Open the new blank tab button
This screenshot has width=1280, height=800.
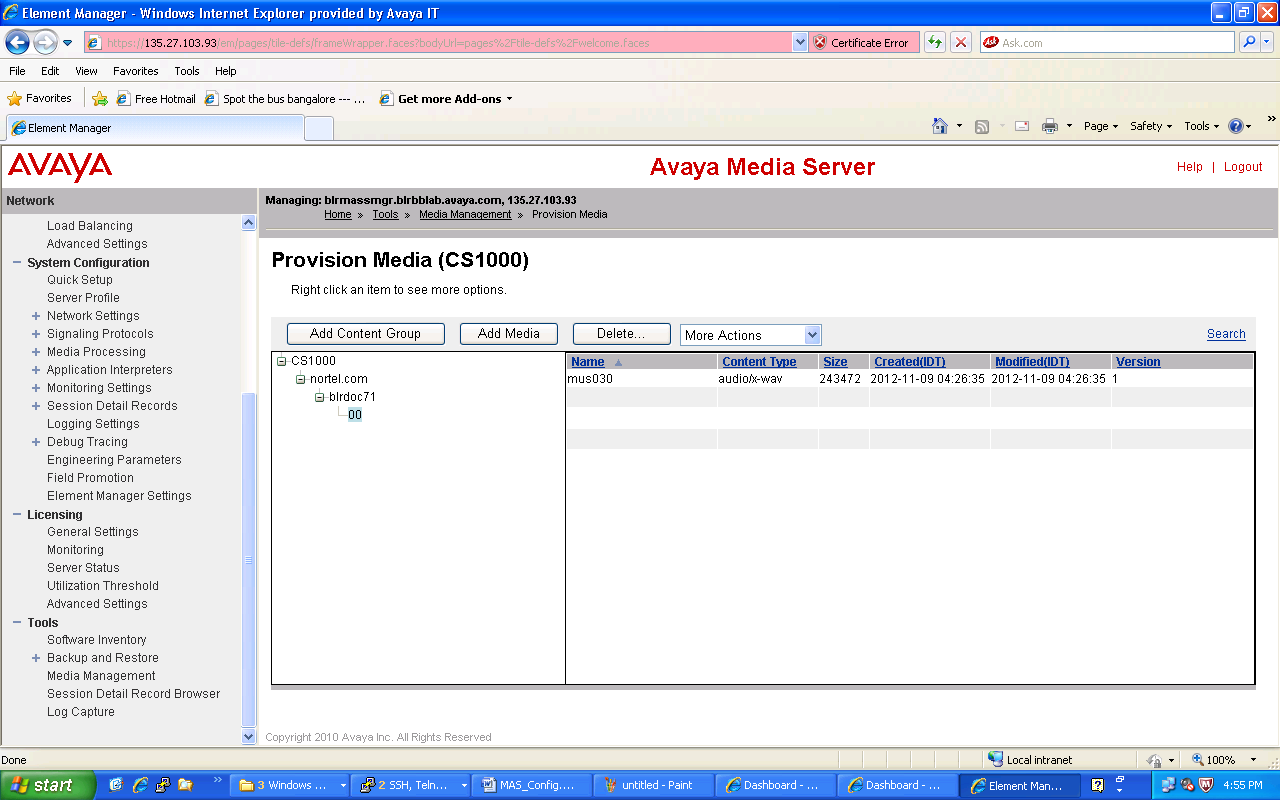(319, 128)
